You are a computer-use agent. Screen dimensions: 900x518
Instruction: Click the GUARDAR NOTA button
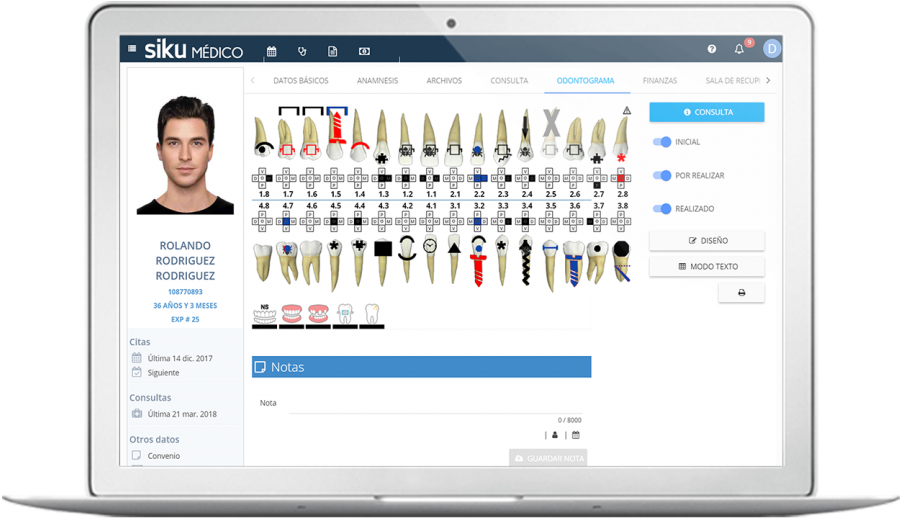coord(548,458)
